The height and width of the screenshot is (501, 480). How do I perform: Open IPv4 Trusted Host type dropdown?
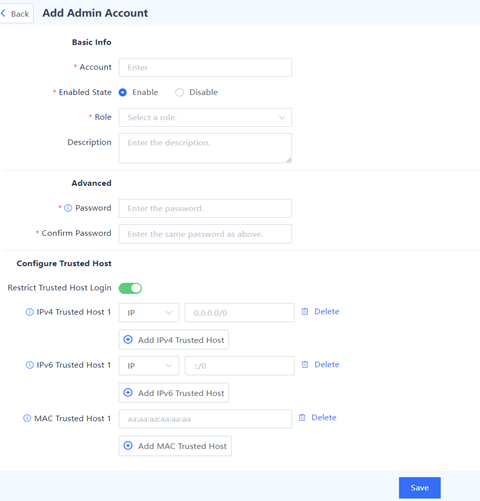149,313
